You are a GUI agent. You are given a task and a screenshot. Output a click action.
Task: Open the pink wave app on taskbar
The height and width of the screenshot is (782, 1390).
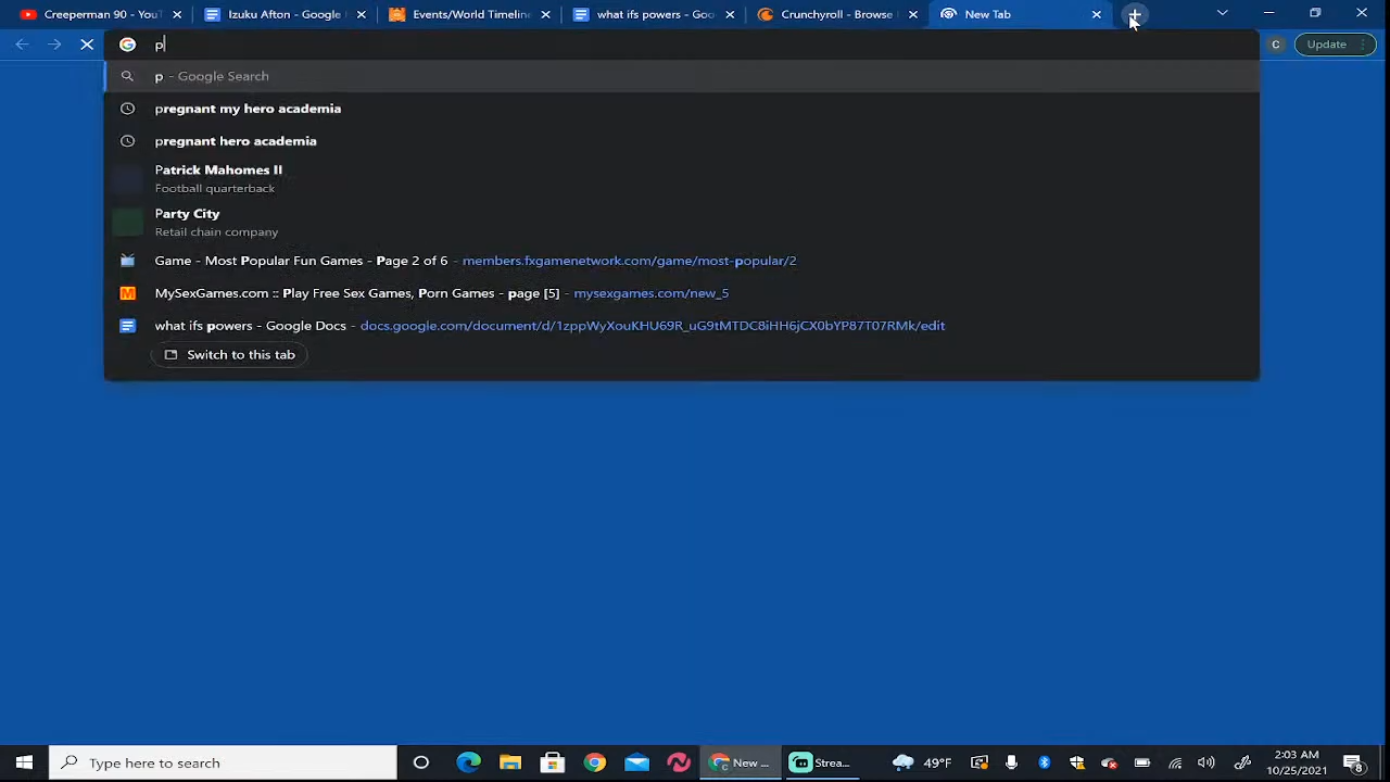tap(679, 763)
